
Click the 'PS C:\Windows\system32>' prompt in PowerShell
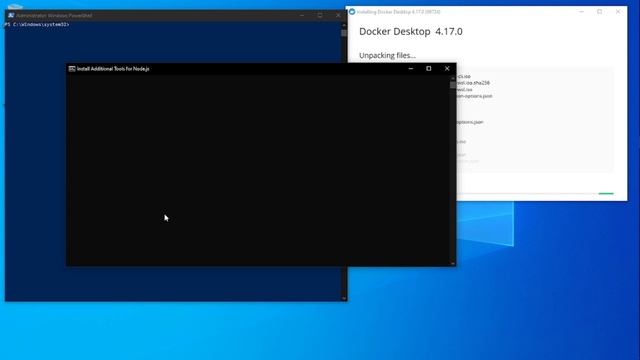(x=37, y=24)
